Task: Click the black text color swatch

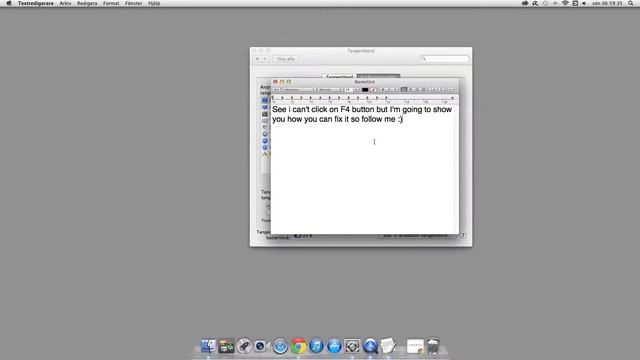Action: (x=365, y=89)
